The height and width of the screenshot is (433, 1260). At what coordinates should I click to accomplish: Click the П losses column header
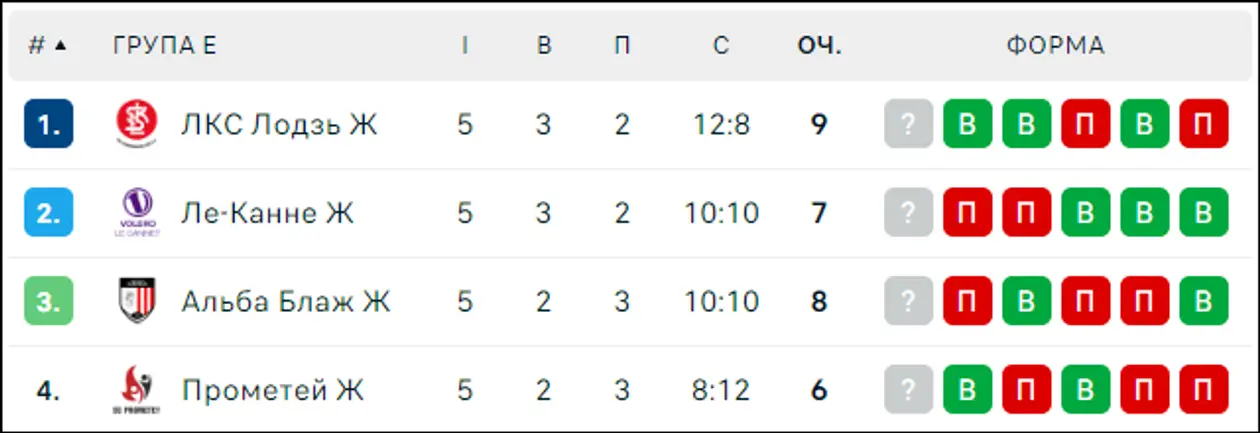coord(622,46)
